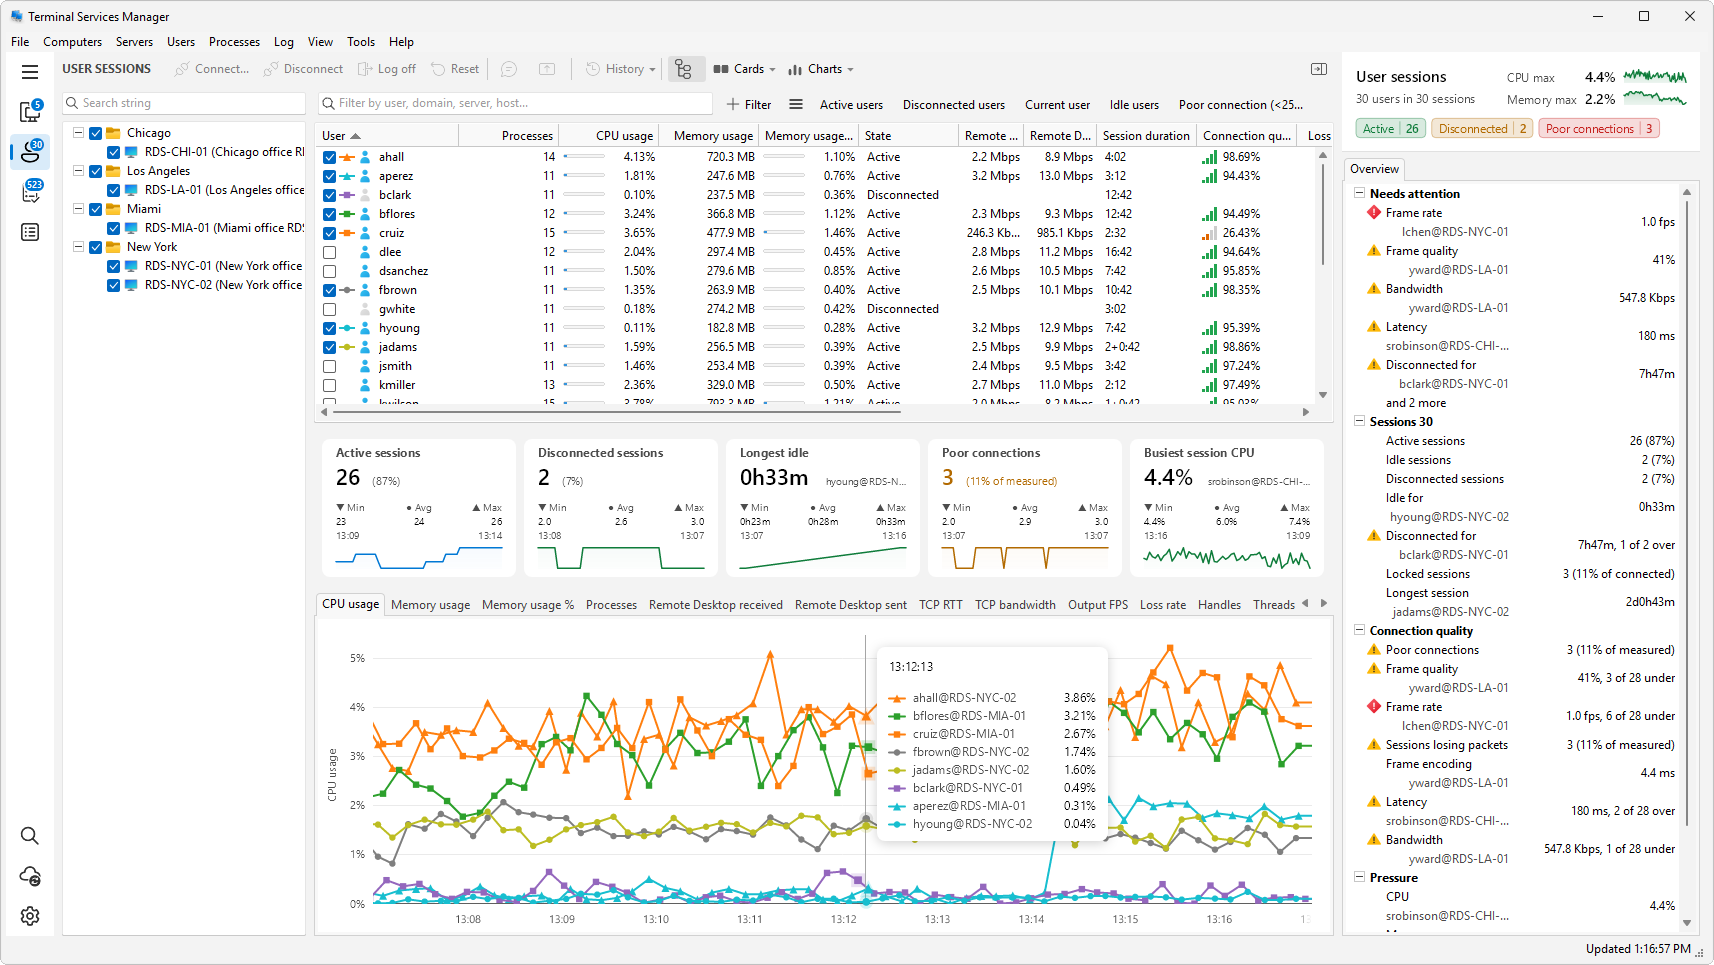
Task: Open the processes sidebar icon with badge 523
Action: point(30,192)
